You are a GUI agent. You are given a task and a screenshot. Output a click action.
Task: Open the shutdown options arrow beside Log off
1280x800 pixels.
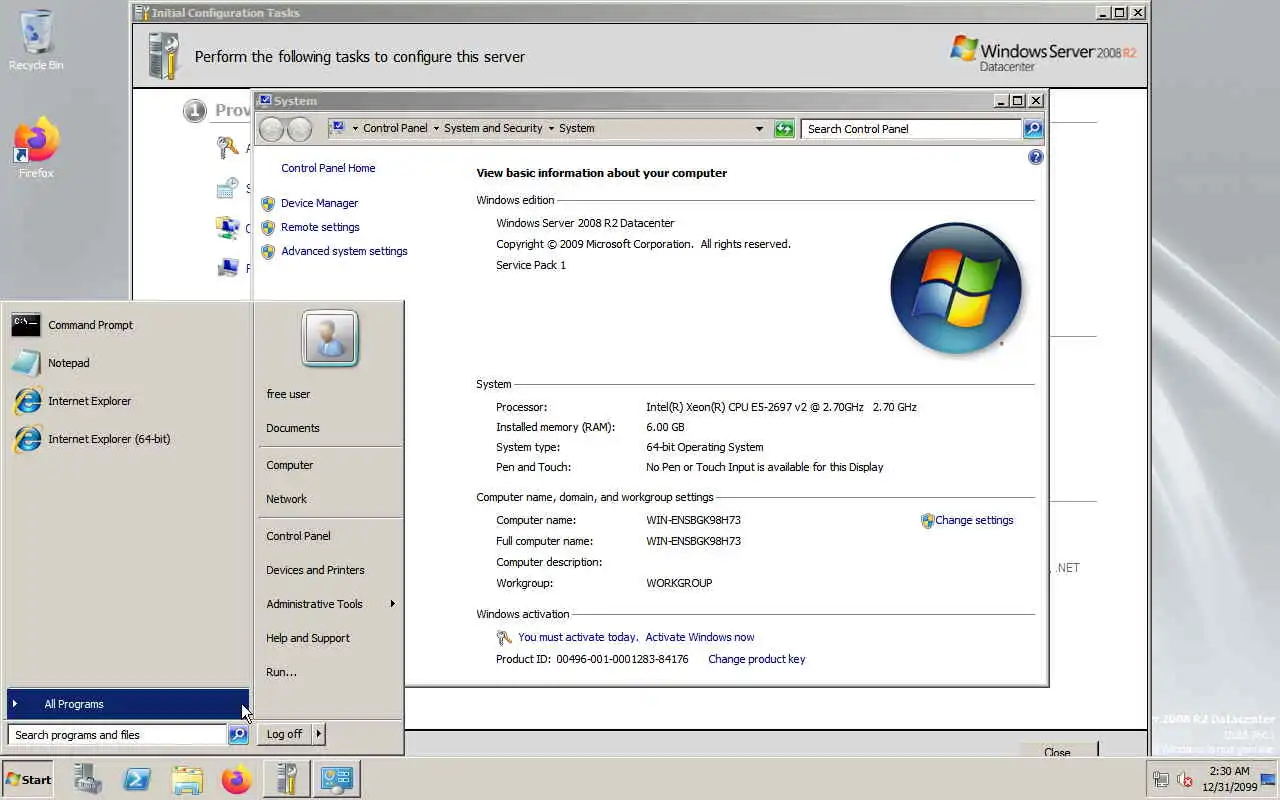pos(319,734)
